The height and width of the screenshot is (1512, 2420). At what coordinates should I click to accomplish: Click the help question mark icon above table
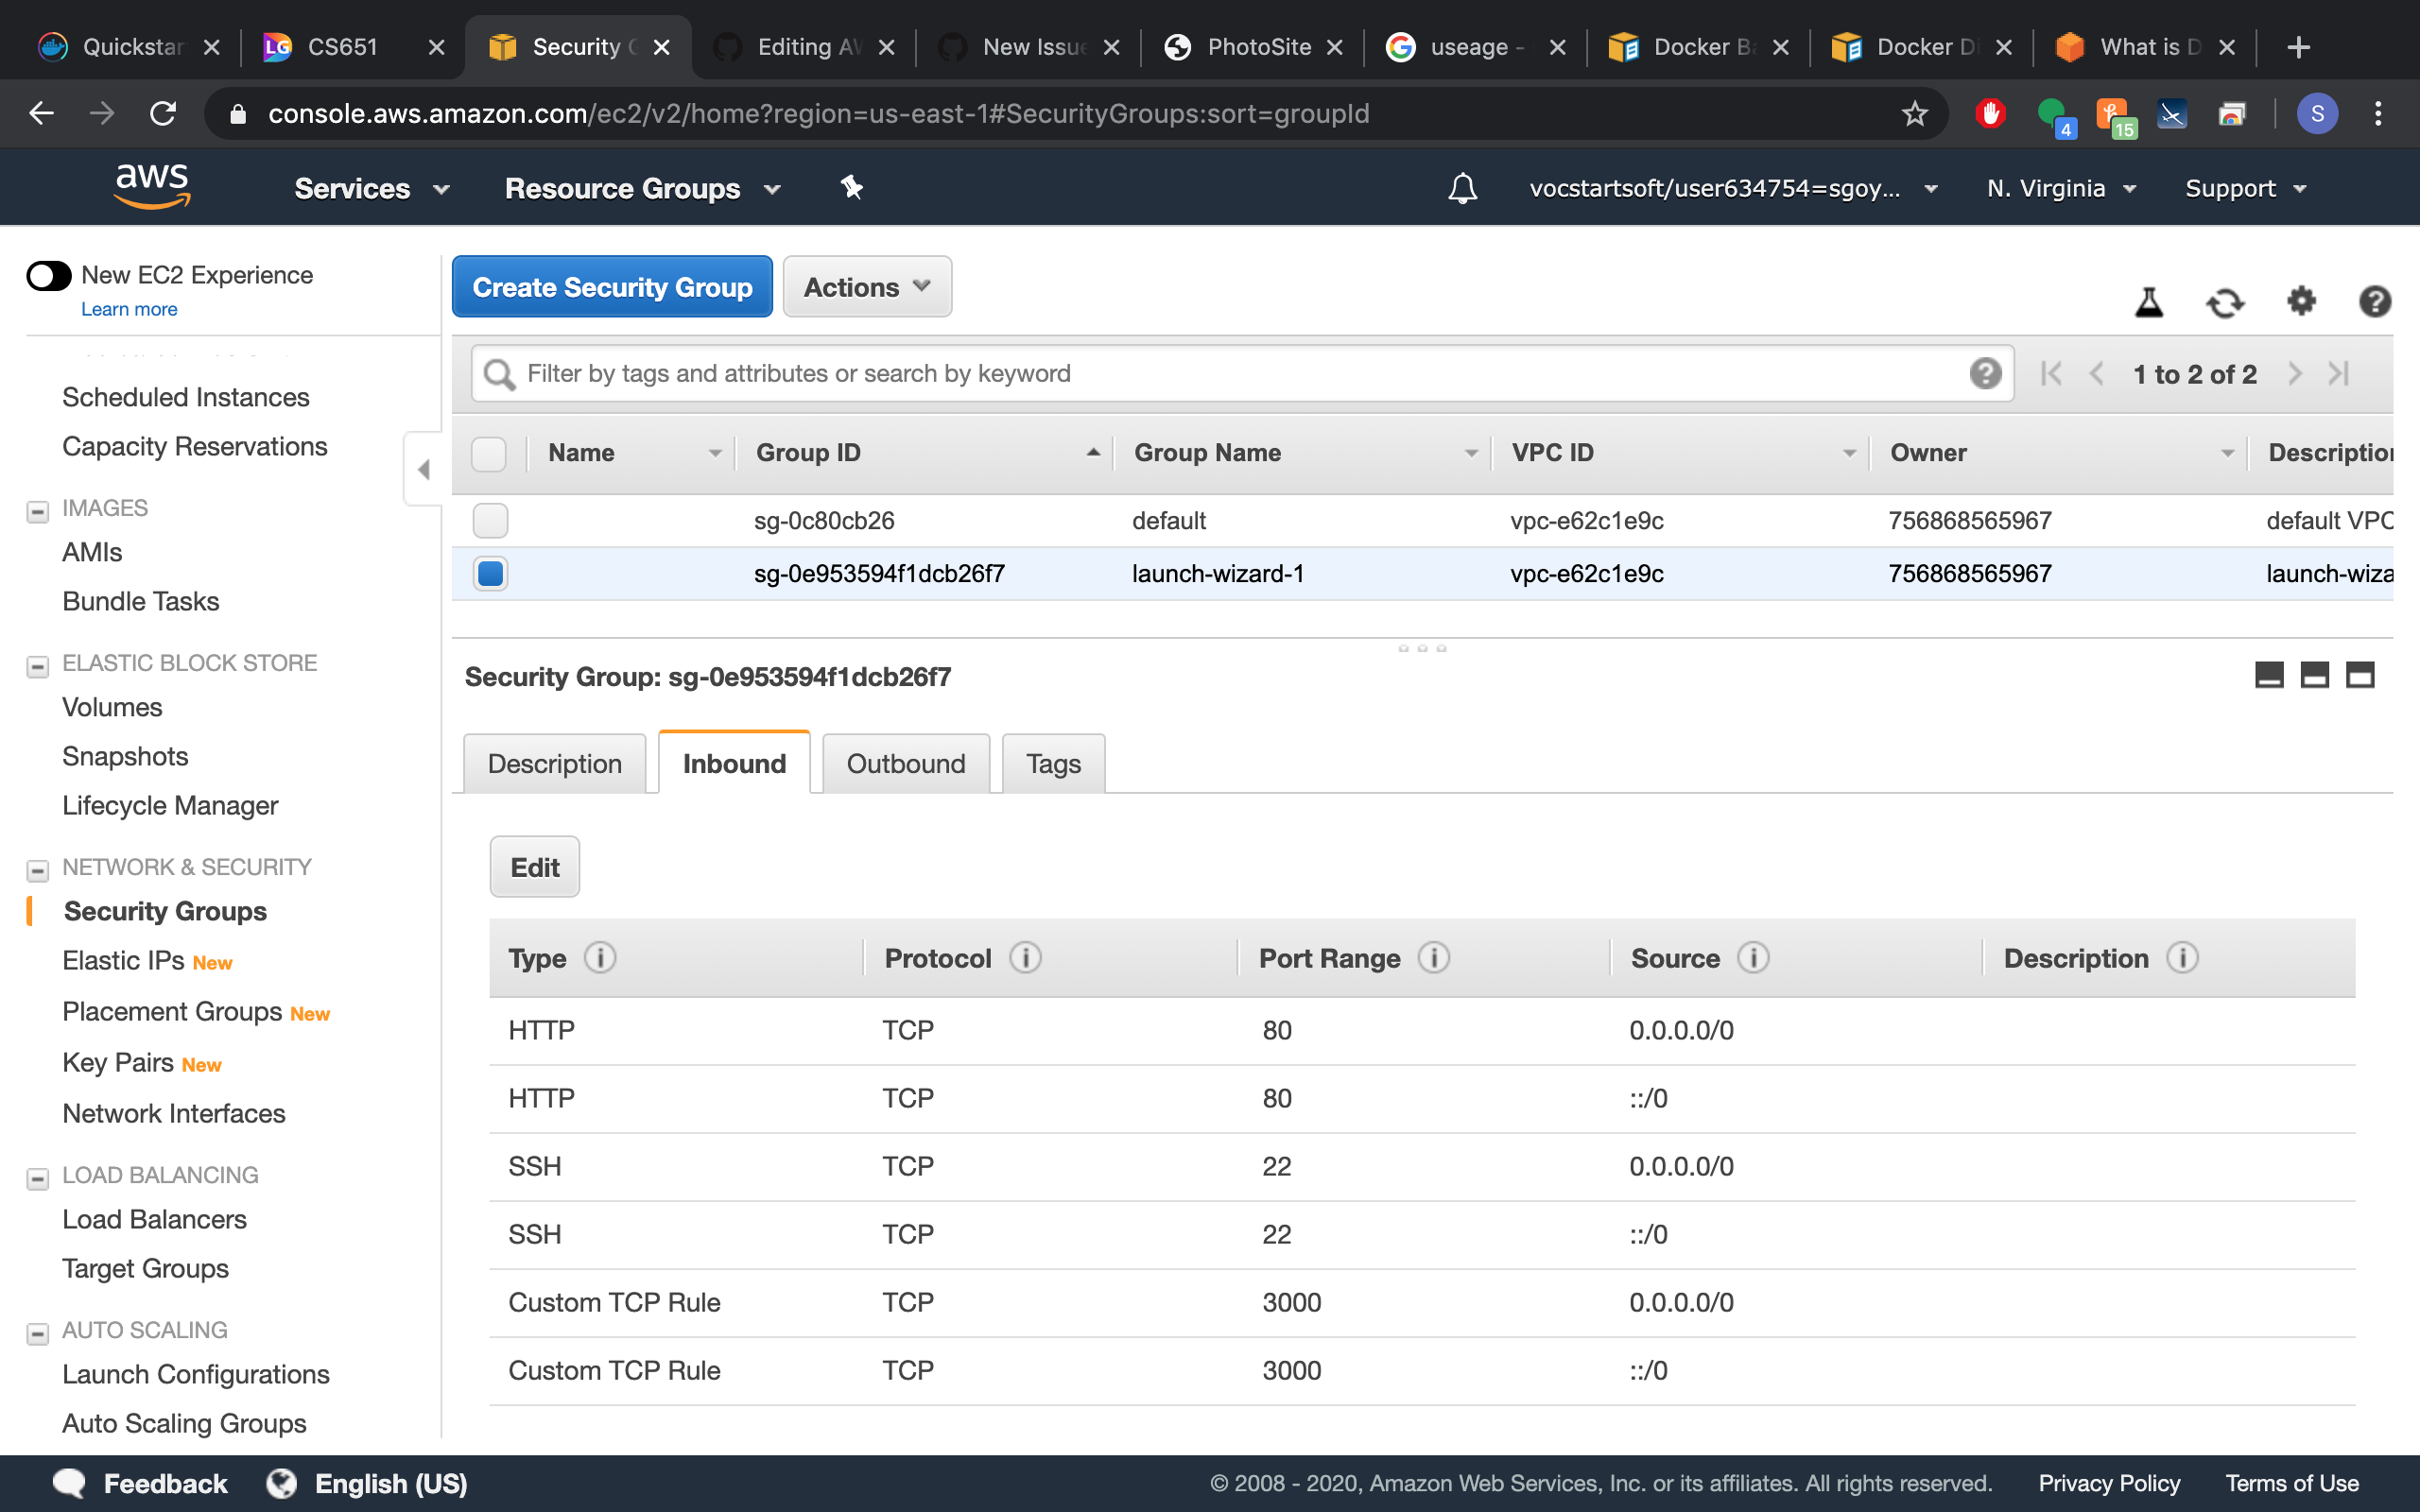[x=2375, y=301]
